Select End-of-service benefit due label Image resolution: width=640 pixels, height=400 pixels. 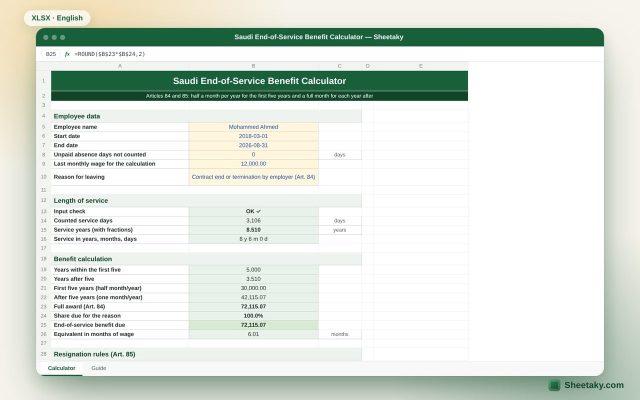coord(120,325)
